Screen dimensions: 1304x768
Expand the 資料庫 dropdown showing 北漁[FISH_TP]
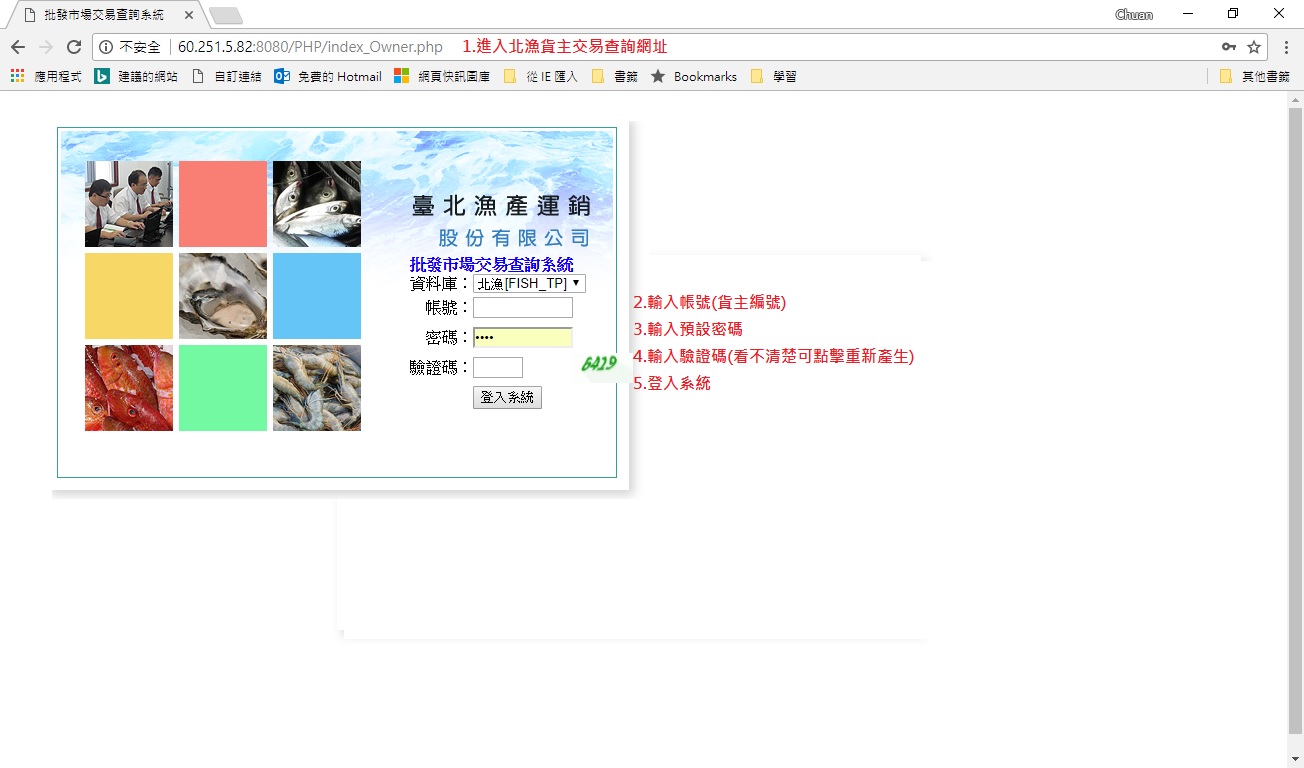point(529,284)
